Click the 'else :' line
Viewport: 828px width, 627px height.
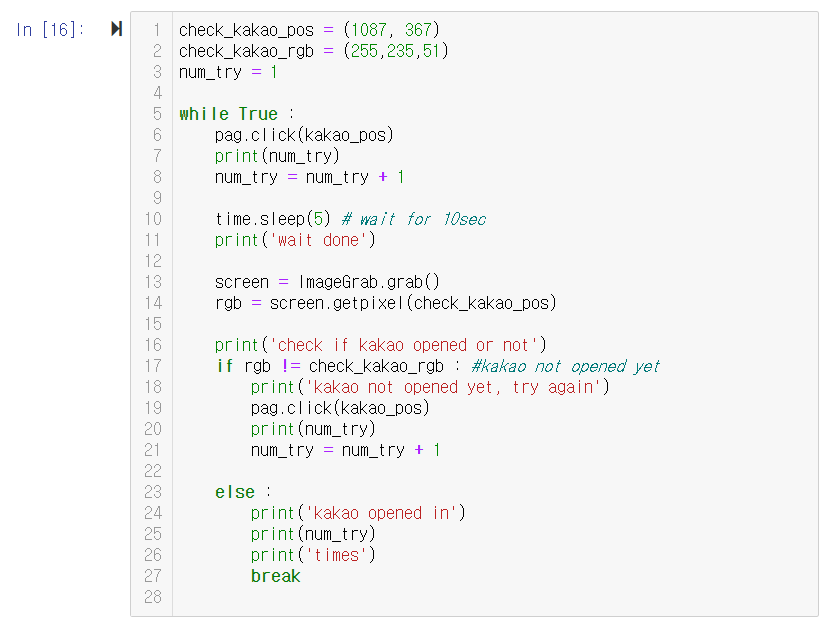(x=243, y=492)
